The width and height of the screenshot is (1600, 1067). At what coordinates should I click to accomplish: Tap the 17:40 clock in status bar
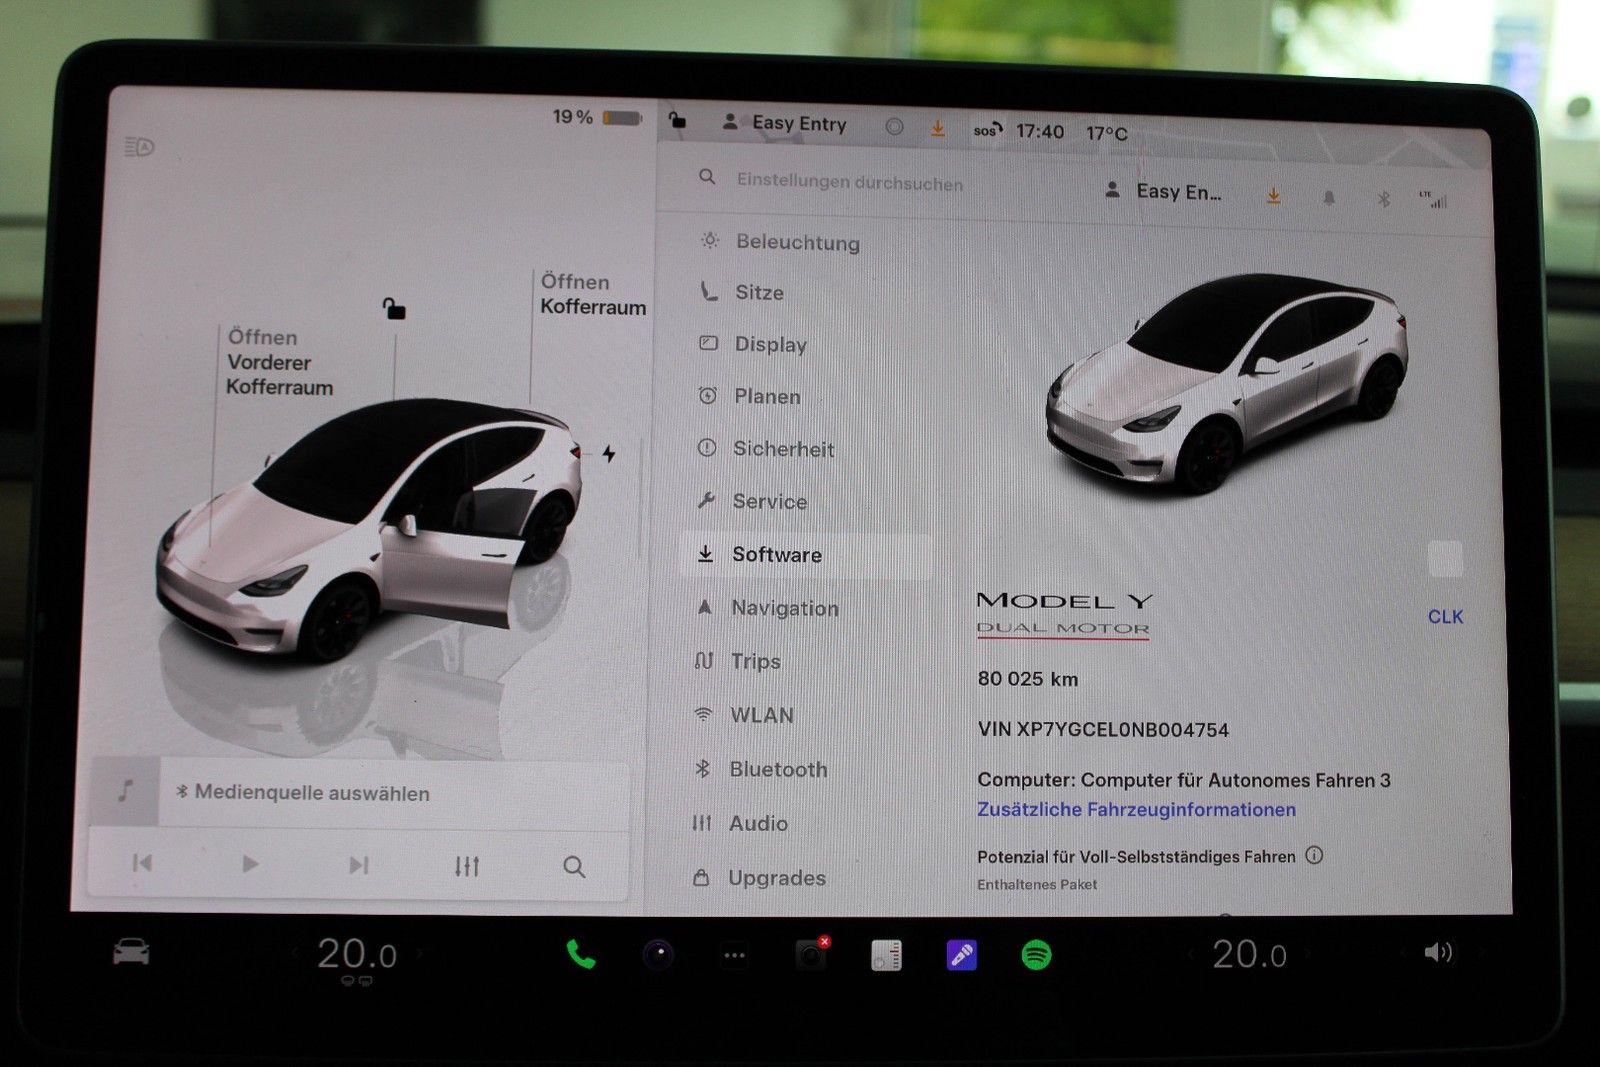1040,131
